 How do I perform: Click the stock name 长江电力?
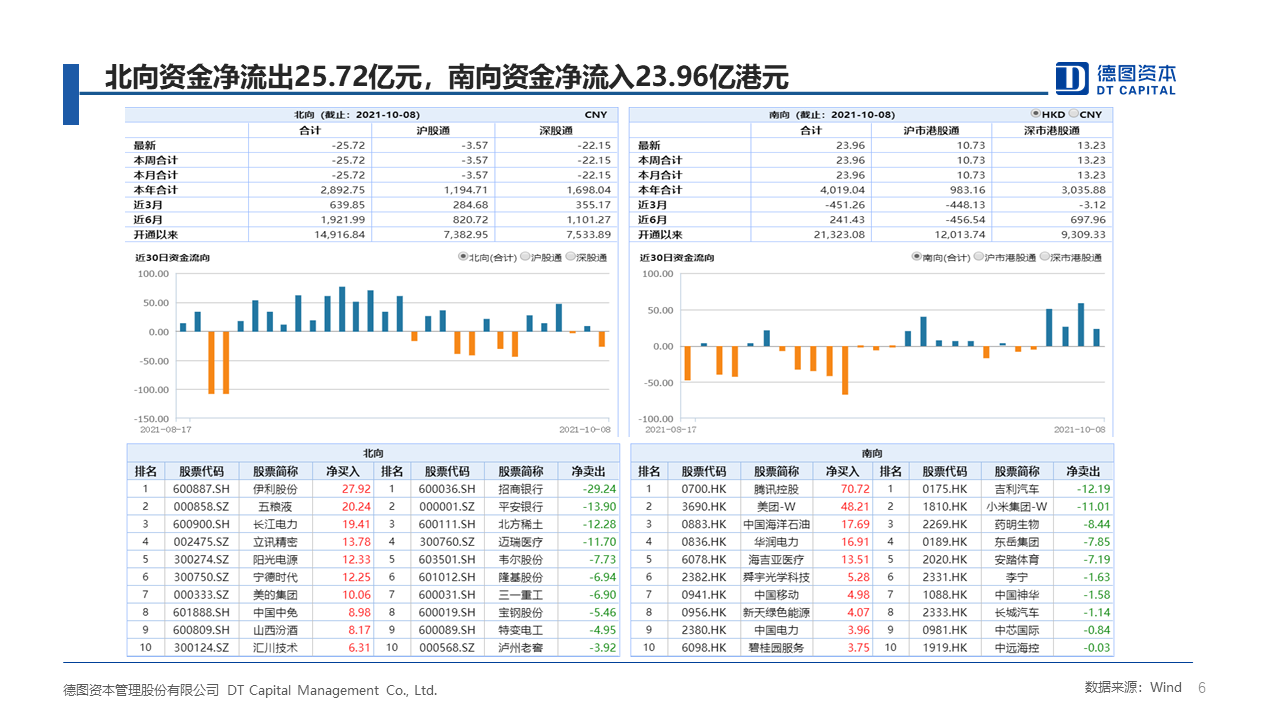point(275,524)
